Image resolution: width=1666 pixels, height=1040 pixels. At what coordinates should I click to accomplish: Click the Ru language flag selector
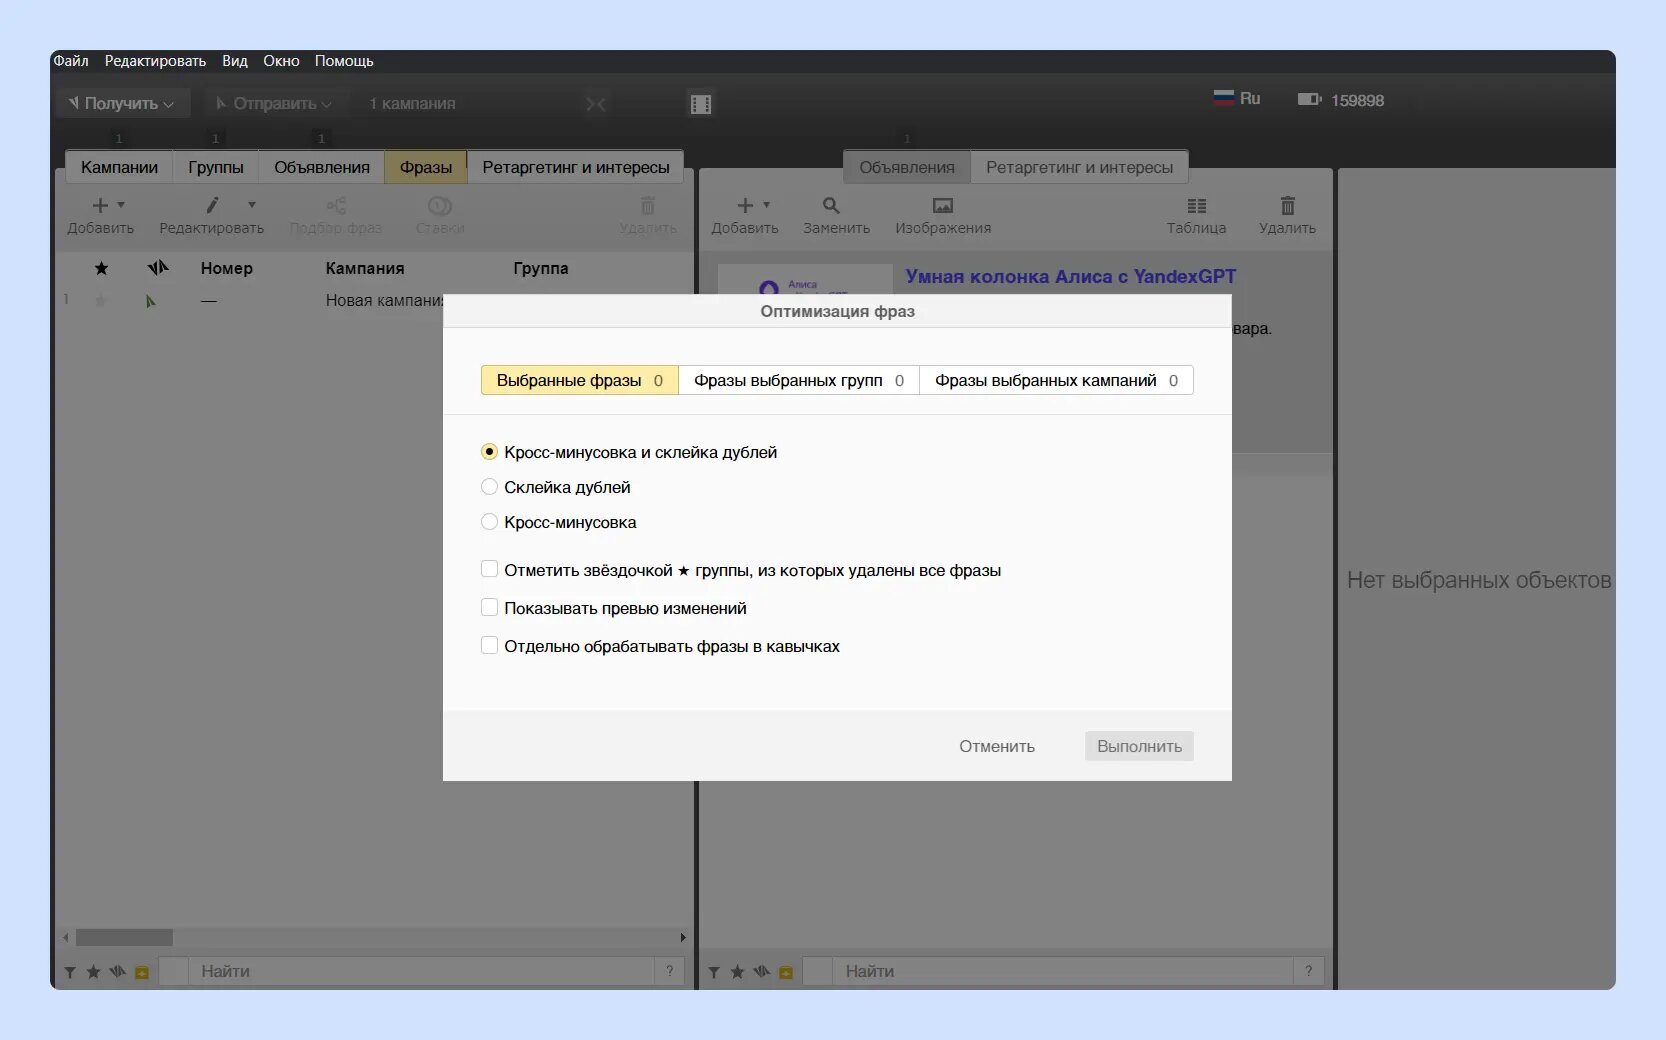[x=1237, y=98]
